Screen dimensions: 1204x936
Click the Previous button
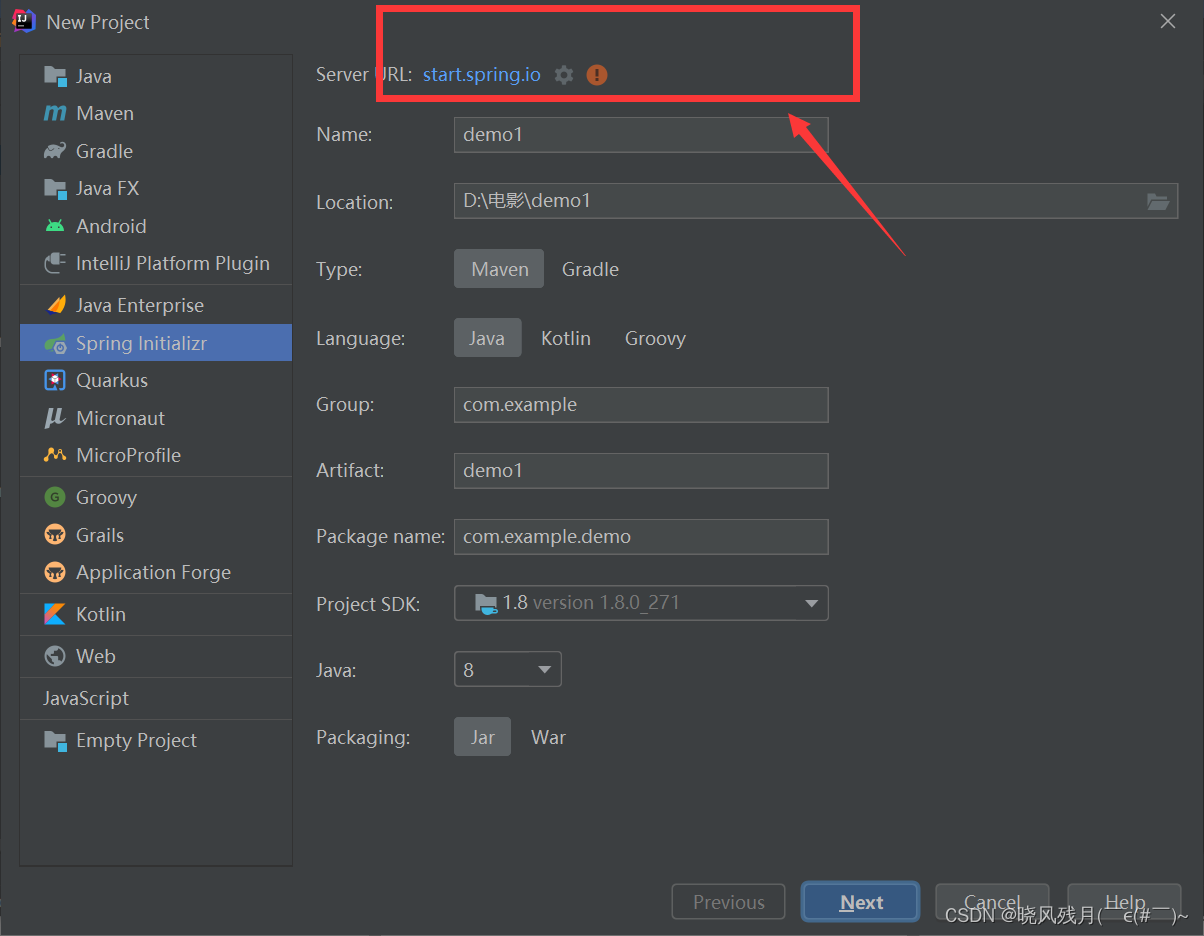pyautogui.click(x=729, y=902)
